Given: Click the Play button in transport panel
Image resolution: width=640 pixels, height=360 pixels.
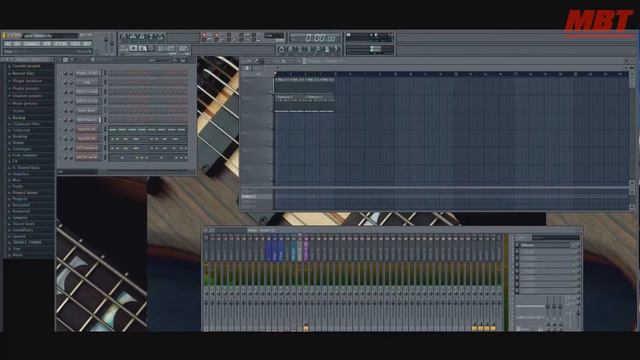Looking at the screenshot, I should point(133,48).
